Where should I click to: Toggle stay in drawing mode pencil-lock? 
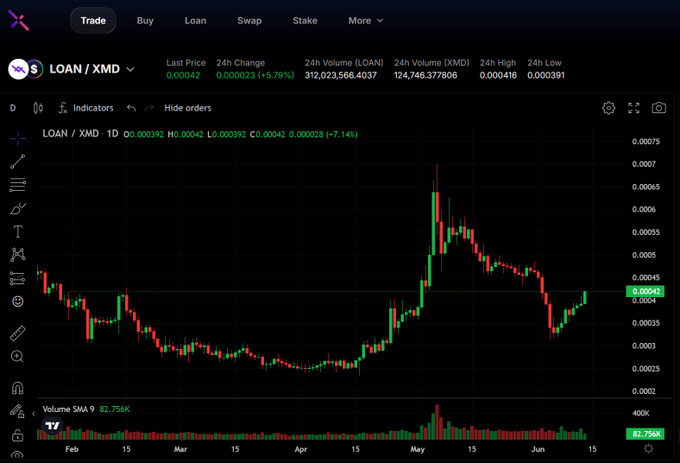tap(17, 411)
